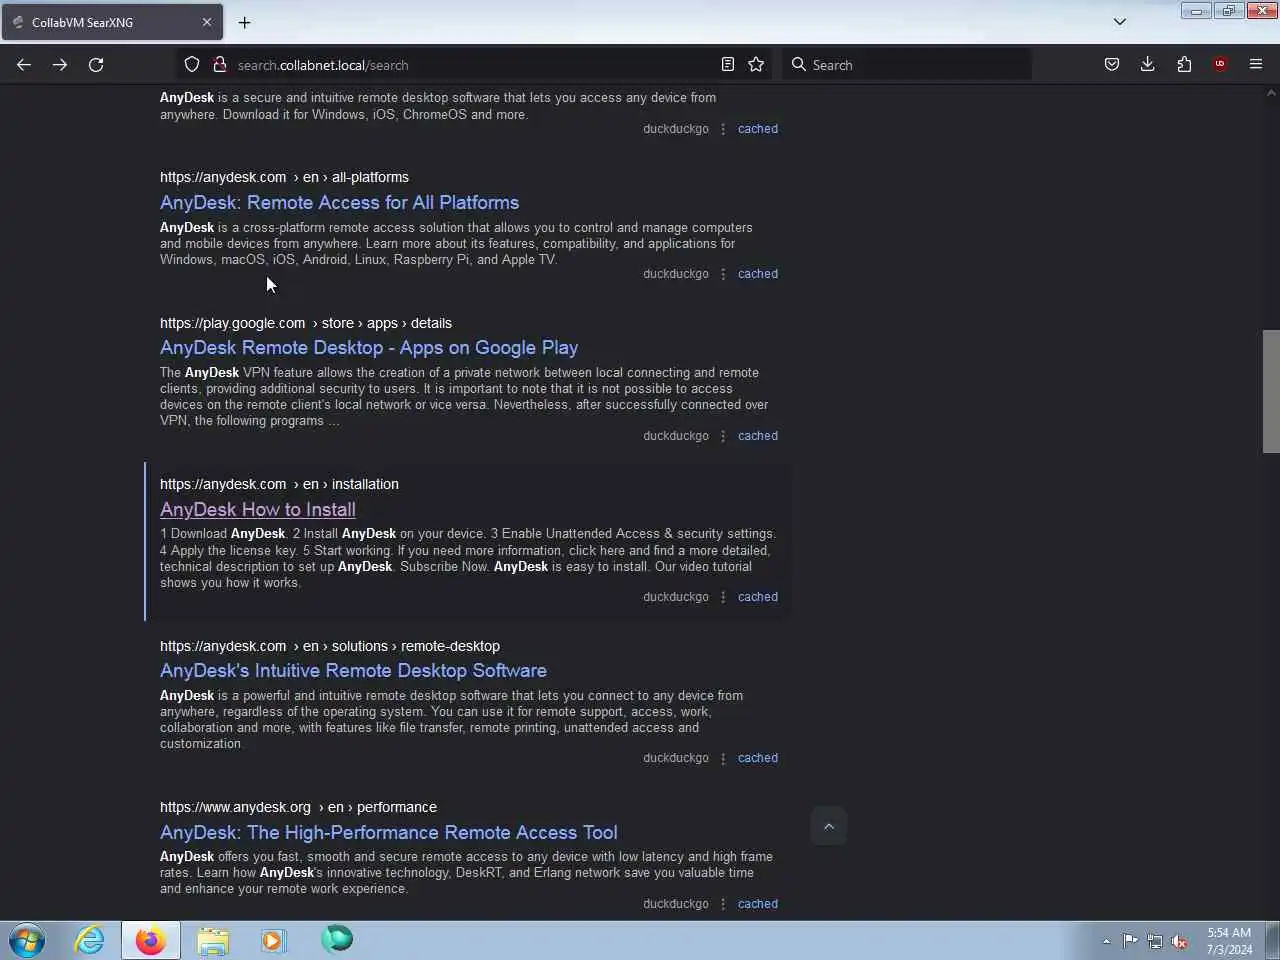This screenshot has height=960, width=1280.
Task: Open 'AnyDesk's Intuitive Remote Desktop Software' result
Action: click(353, 670)
